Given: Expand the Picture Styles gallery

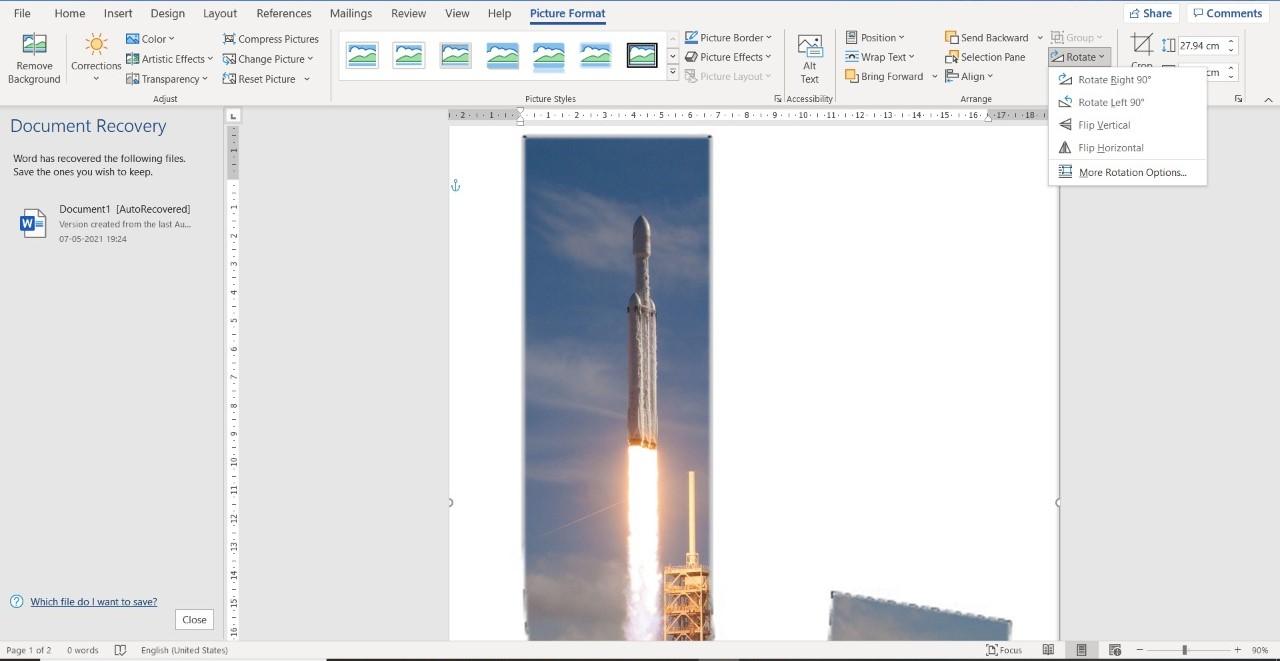Looking at the screenshot, I should [672, 73].
